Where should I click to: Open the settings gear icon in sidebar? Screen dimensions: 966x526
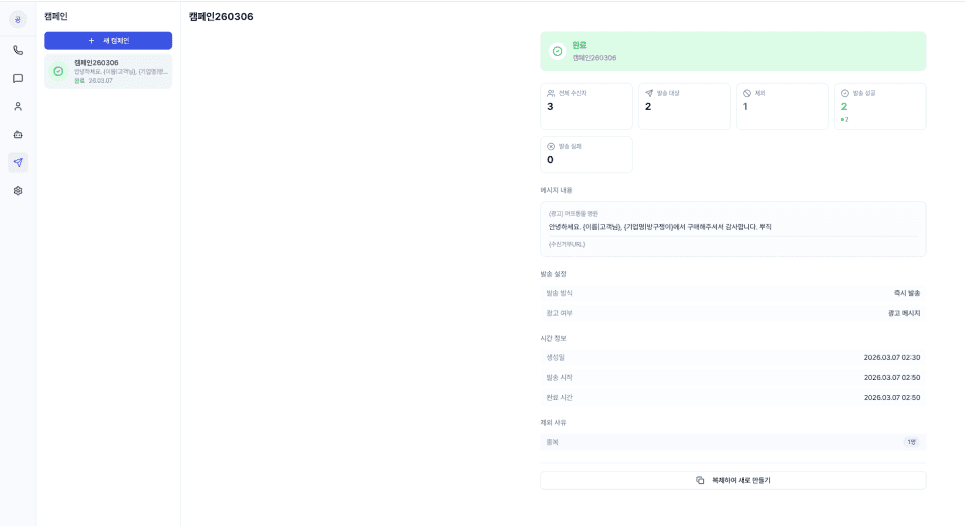tap(18, 191)
